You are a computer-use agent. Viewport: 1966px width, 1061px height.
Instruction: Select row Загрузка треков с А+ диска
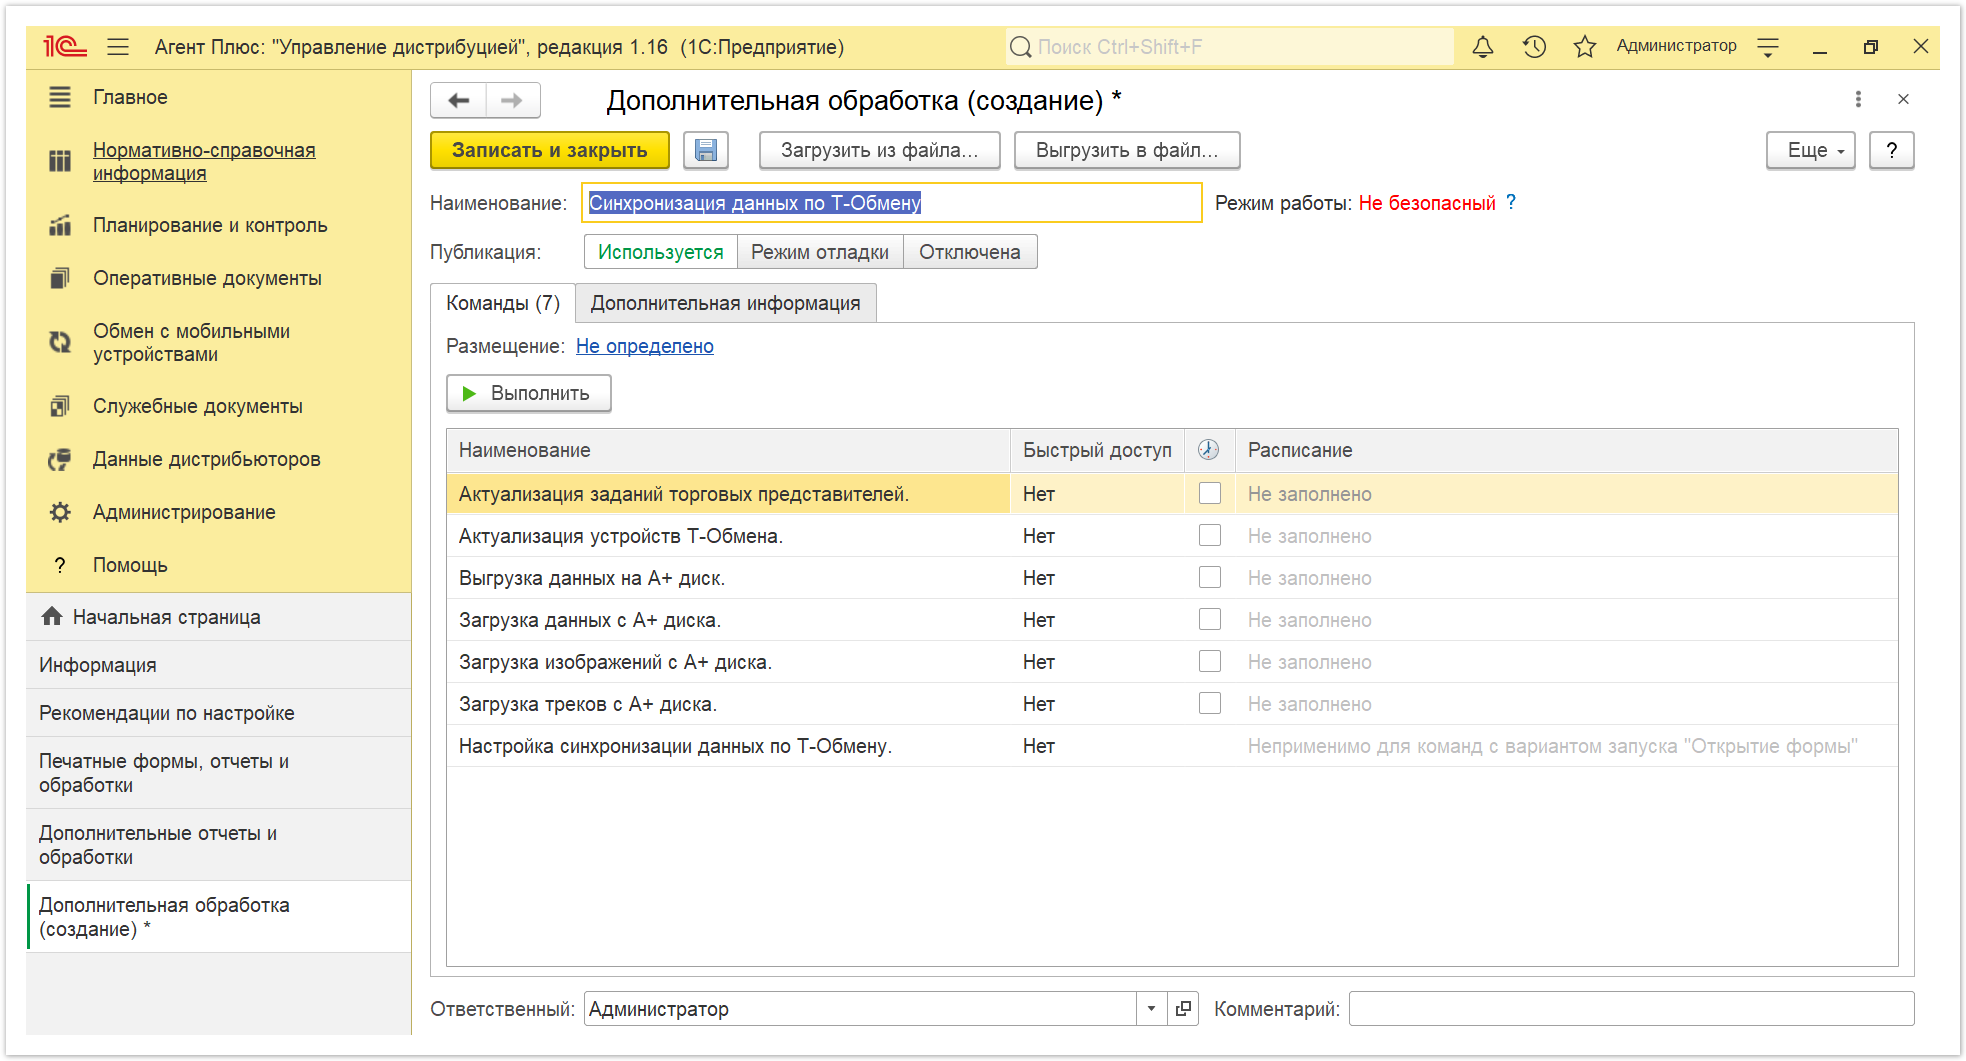pos(1172,704)
